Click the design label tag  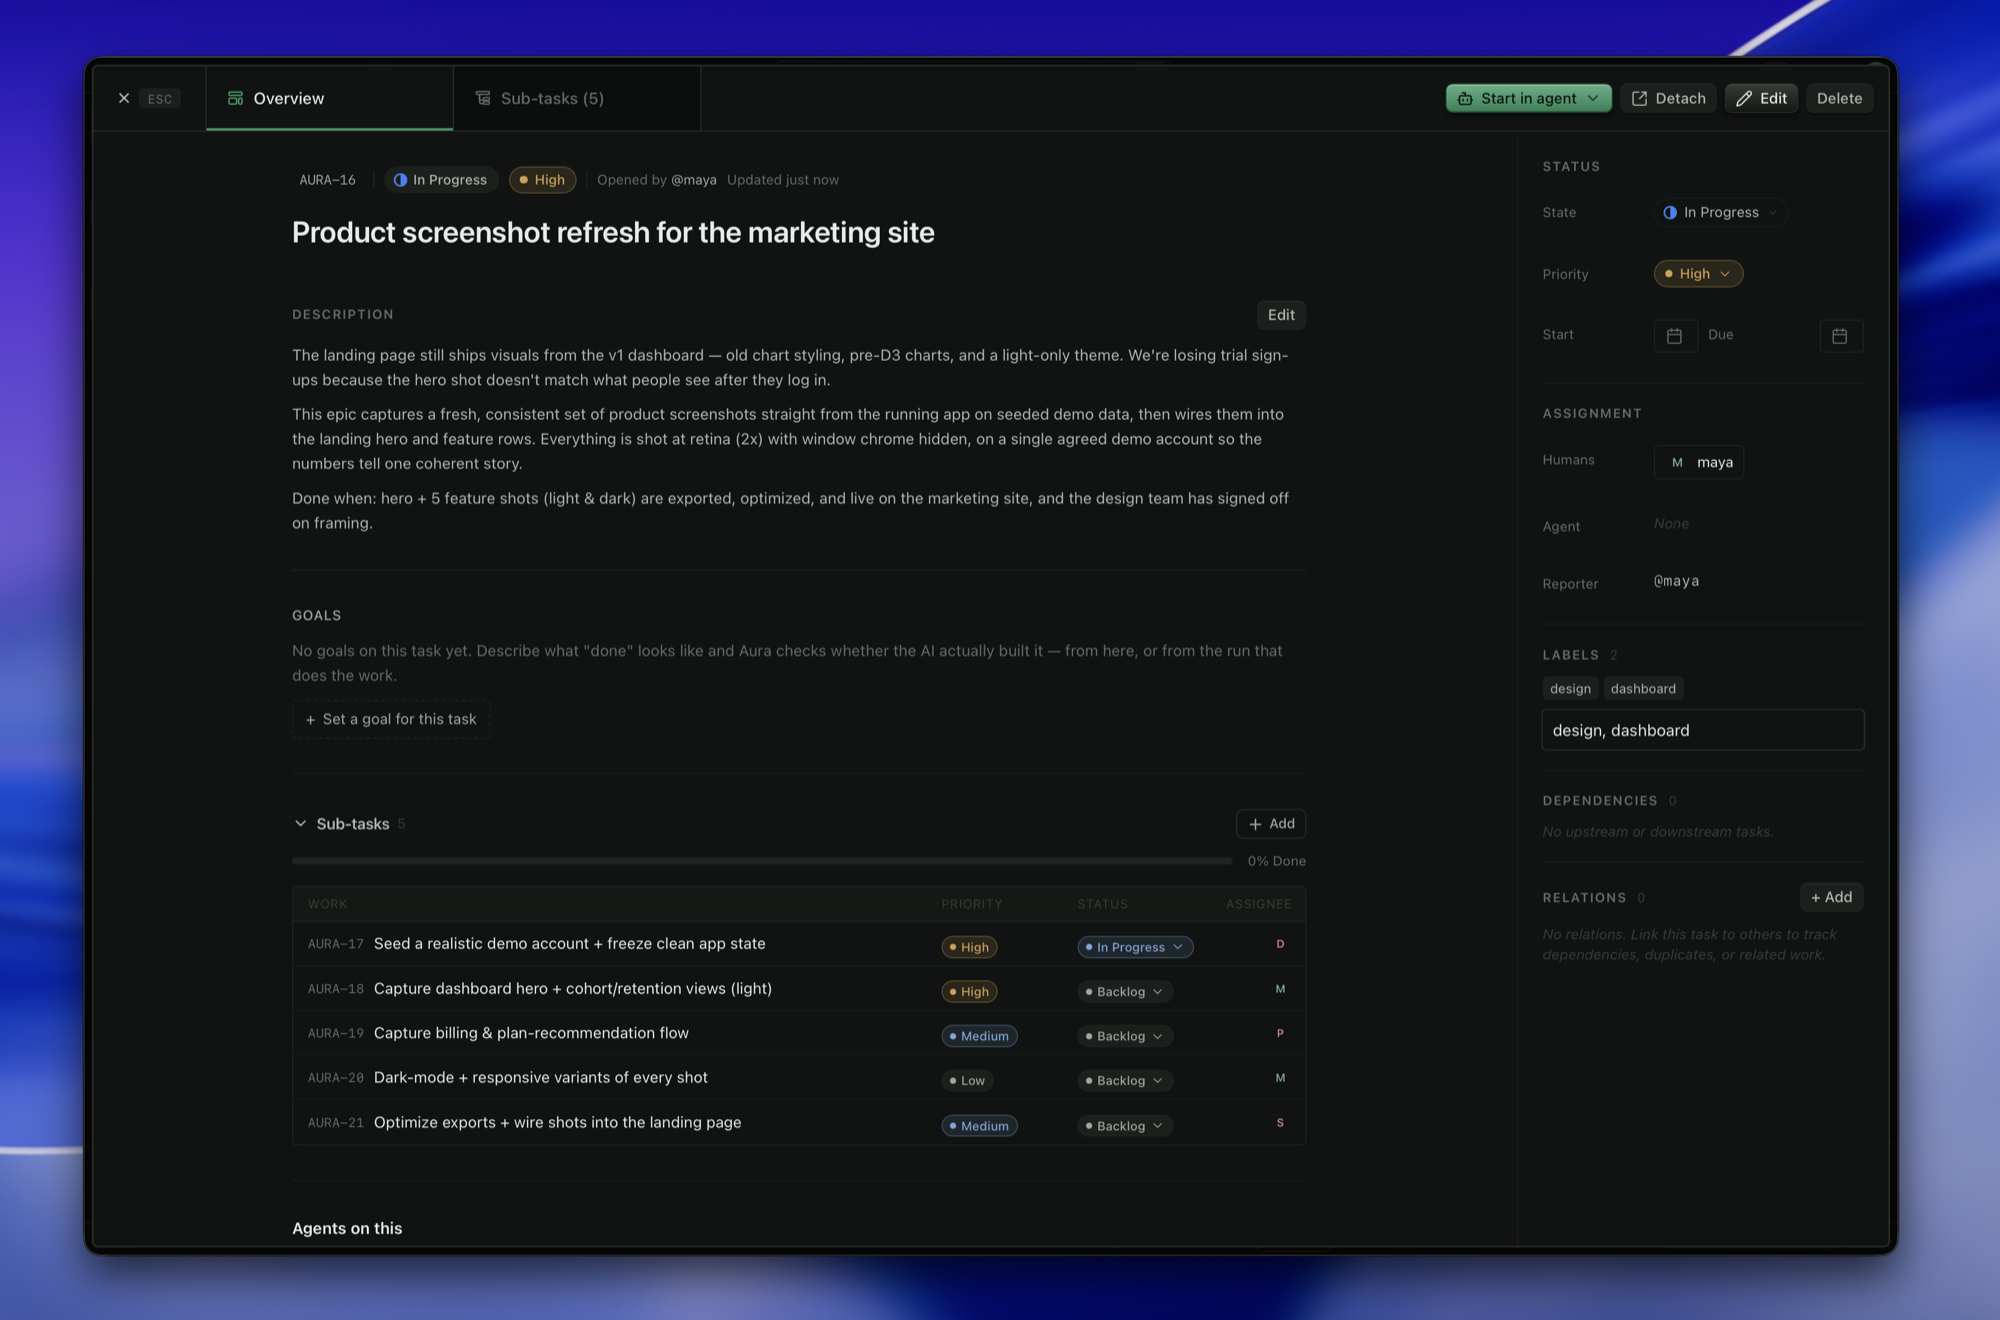tap(1570, 689)
